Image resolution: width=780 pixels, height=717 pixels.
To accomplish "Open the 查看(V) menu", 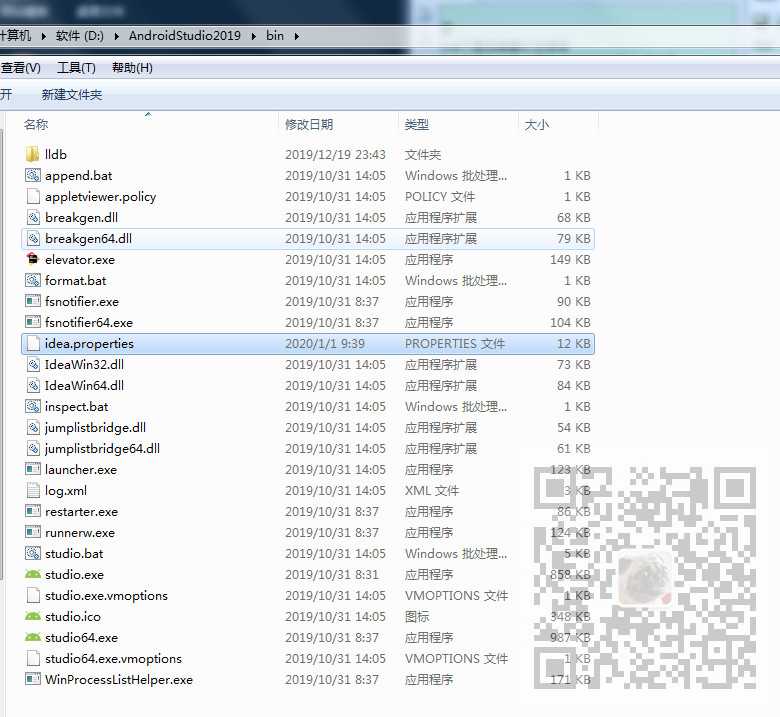I will click(x=21, y=68).
